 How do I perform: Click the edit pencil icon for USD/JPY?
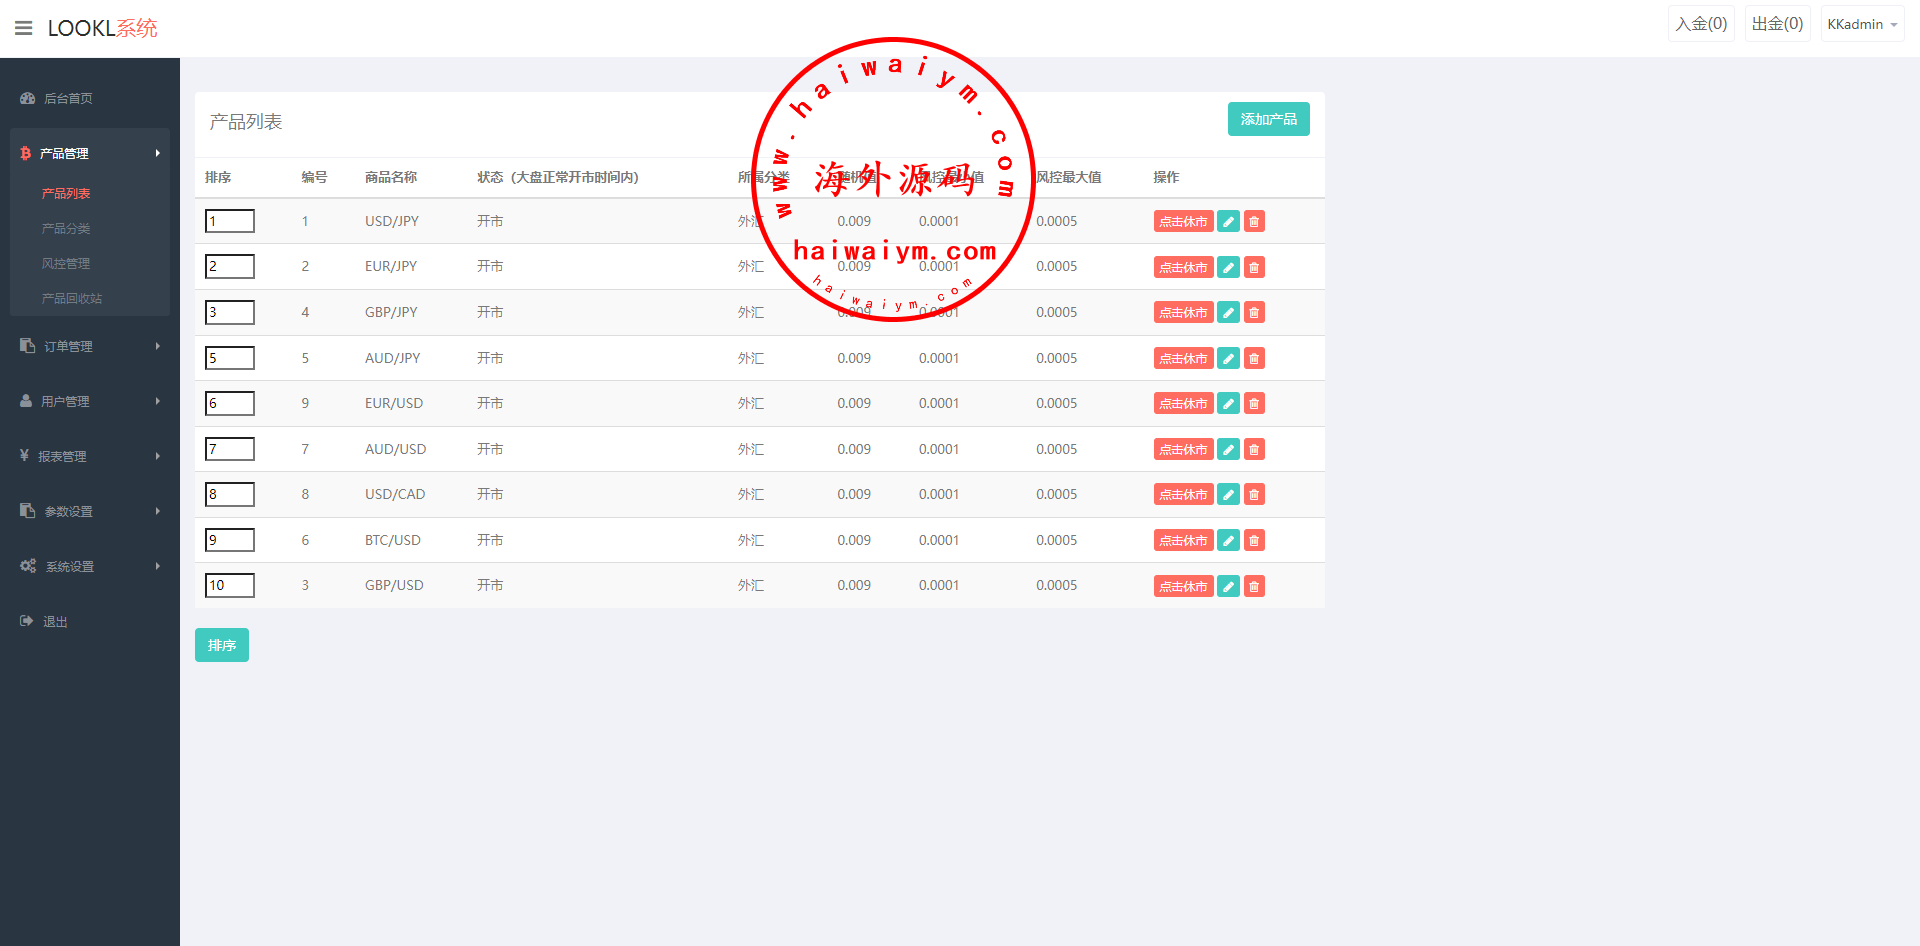1228,222
